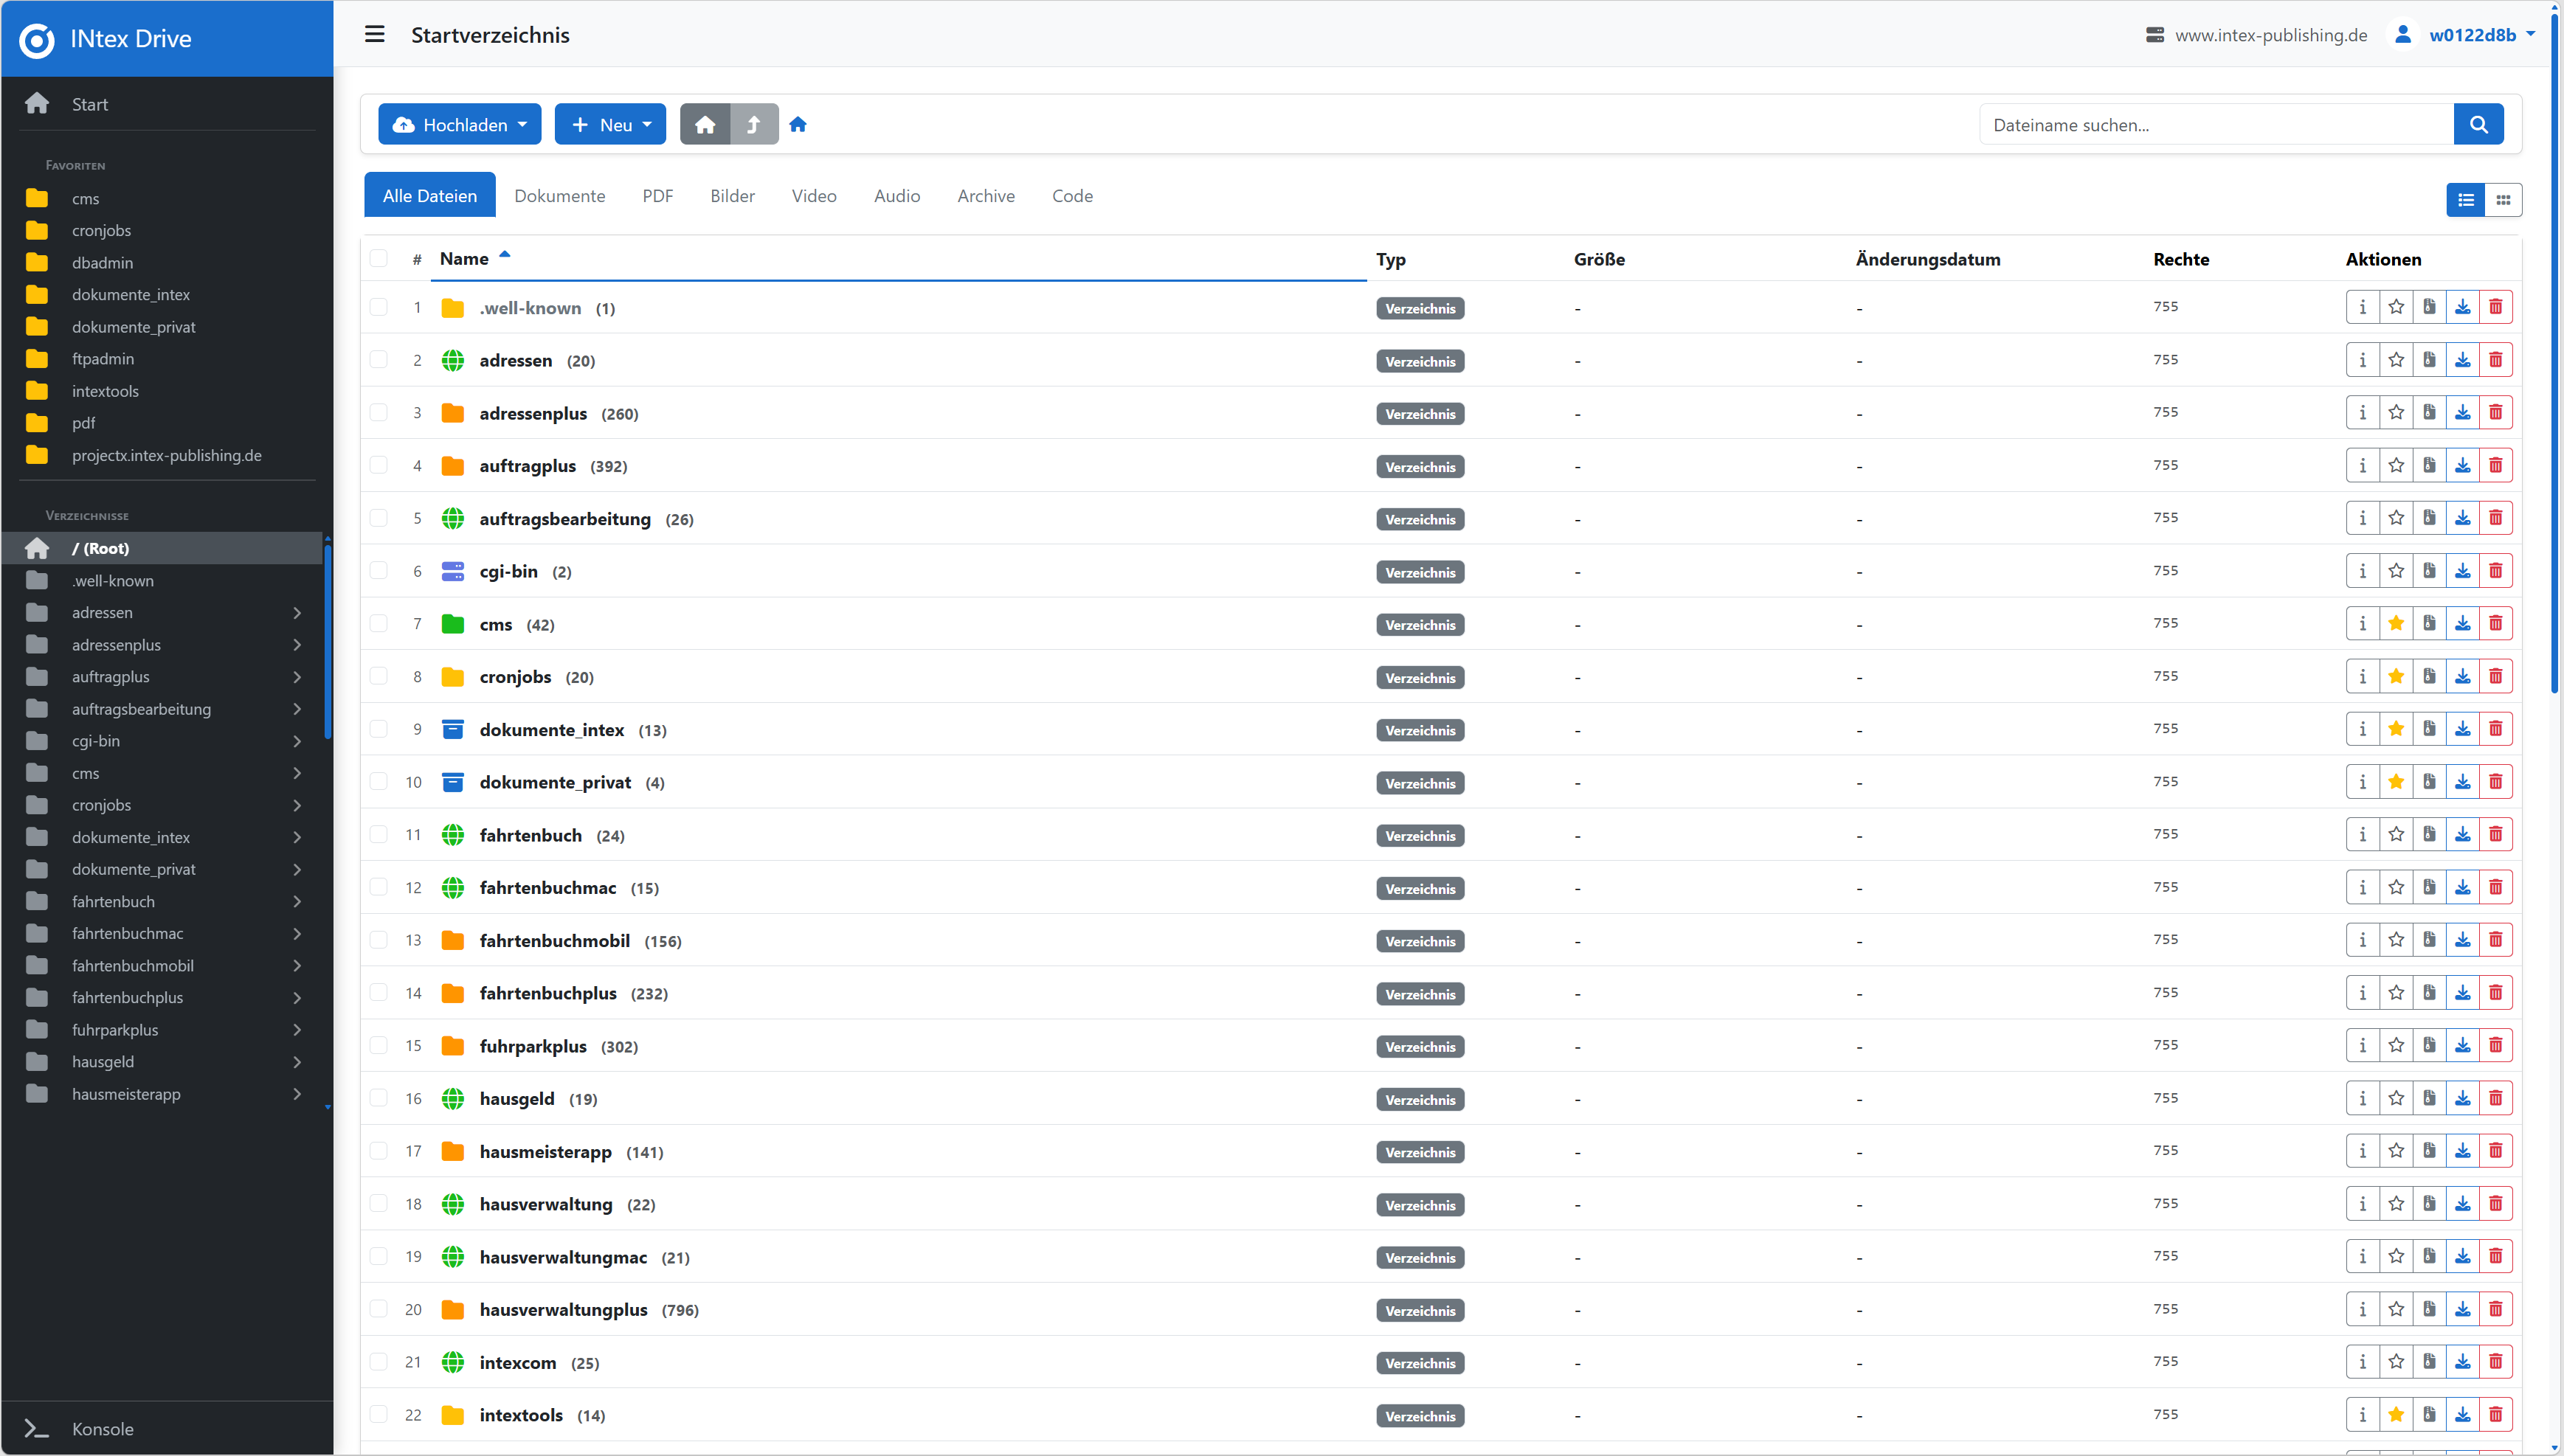2564x1456 pixels.
Task: Open the hausverwaltungplus directory
Action: tap(563, 1310)
